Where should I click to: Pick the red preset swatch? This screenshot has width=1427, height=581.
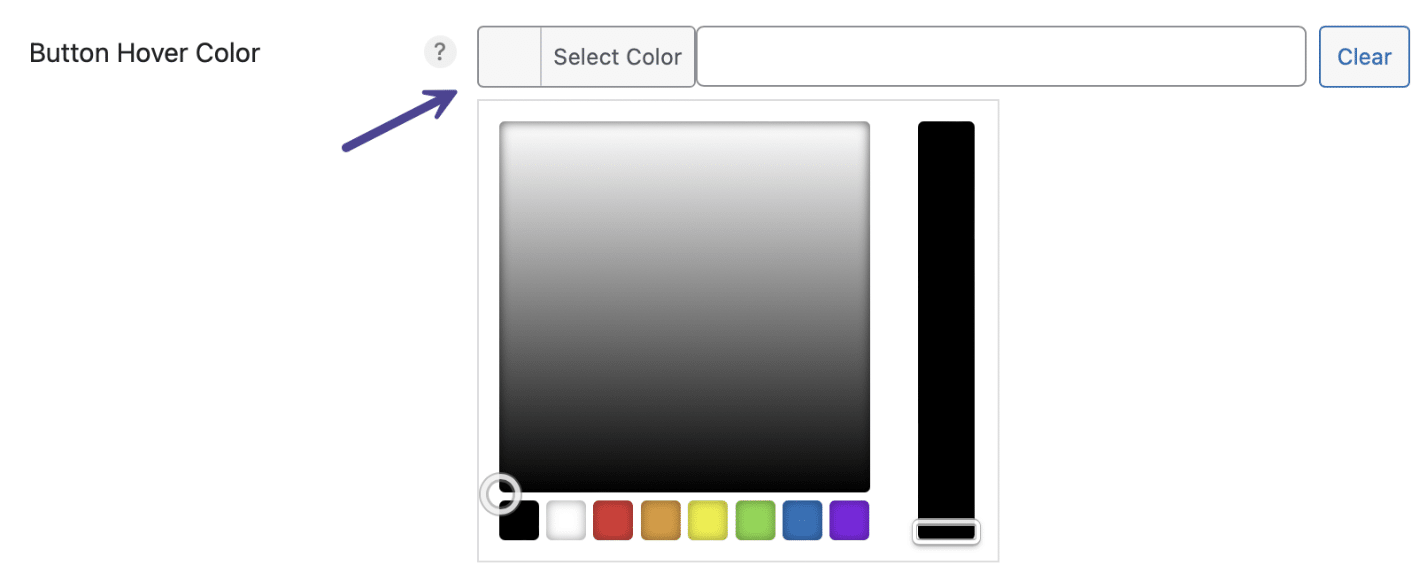612,520
